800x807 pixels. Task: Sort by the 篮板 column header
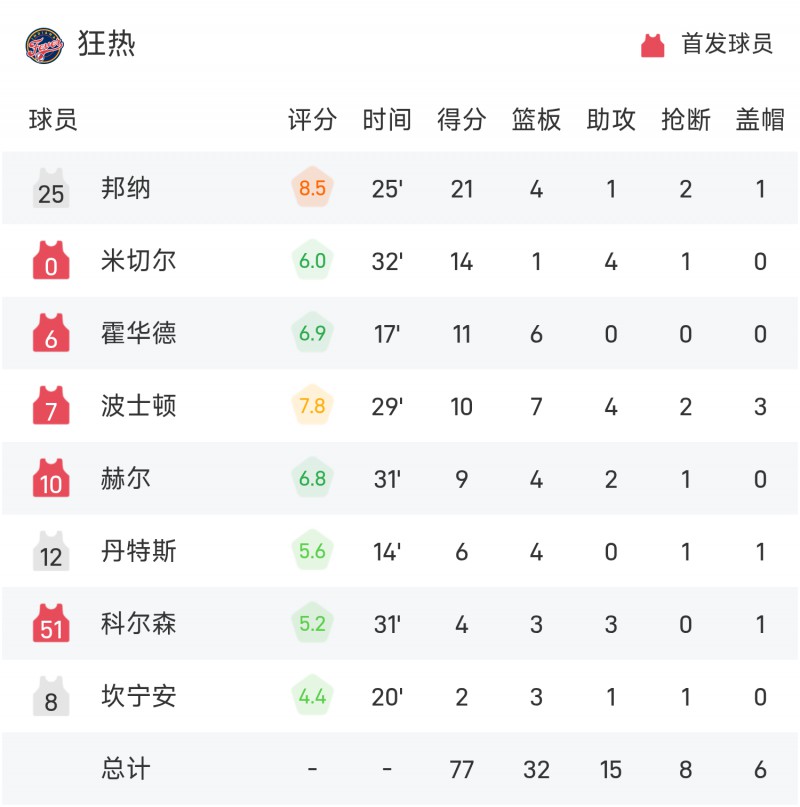tap(536, 120)
